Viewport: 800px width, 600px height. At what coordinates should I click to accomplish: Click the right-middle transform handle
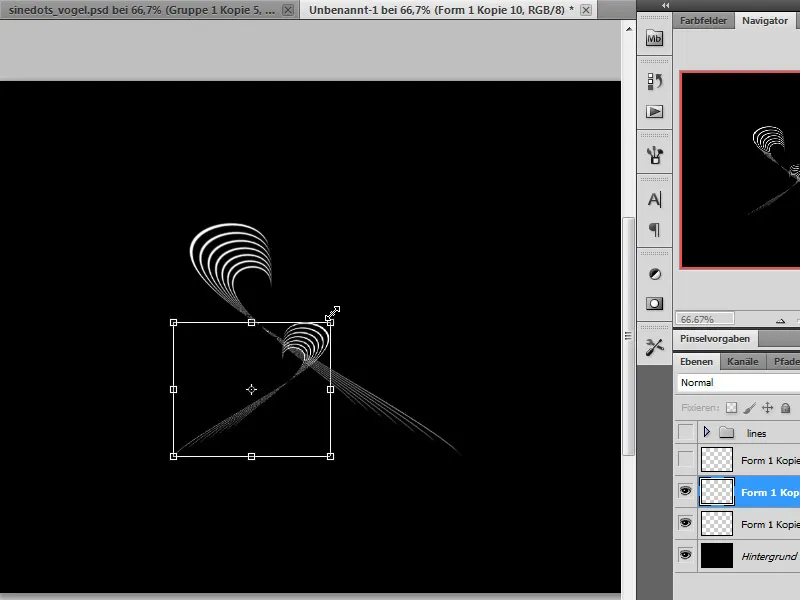click(331, 390)
